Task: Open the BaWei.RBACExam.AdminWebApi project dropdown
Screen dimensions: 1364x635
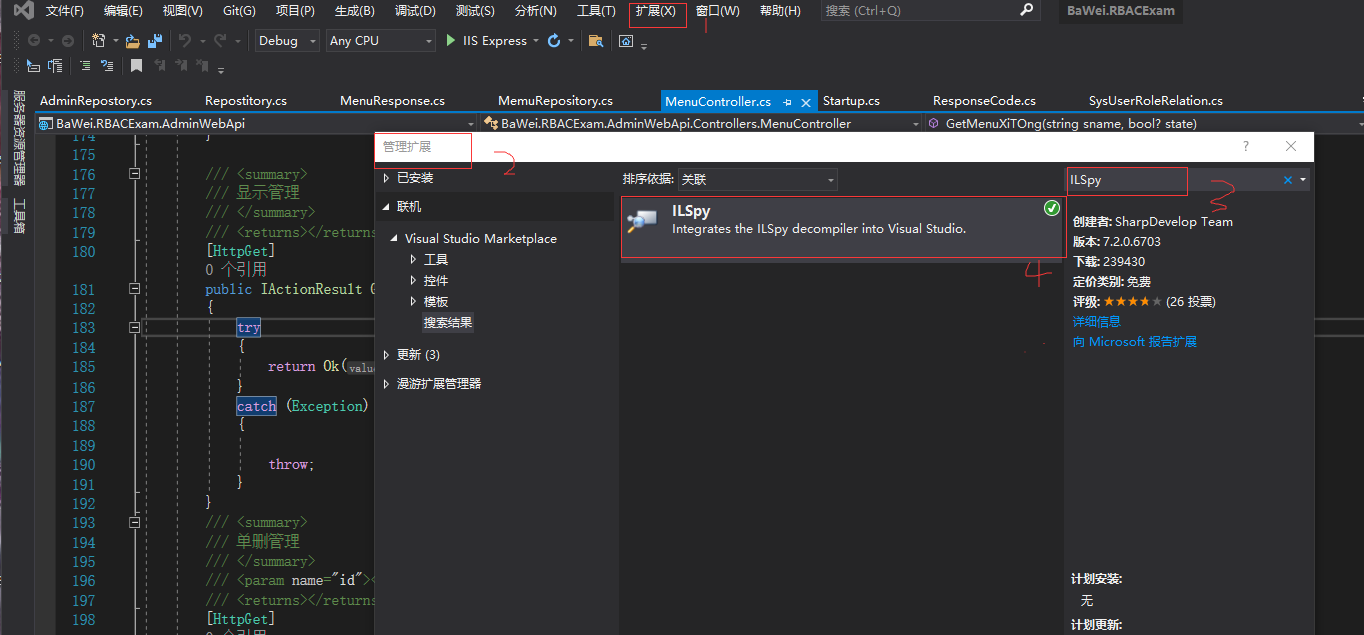Action: tap(256, 124)
